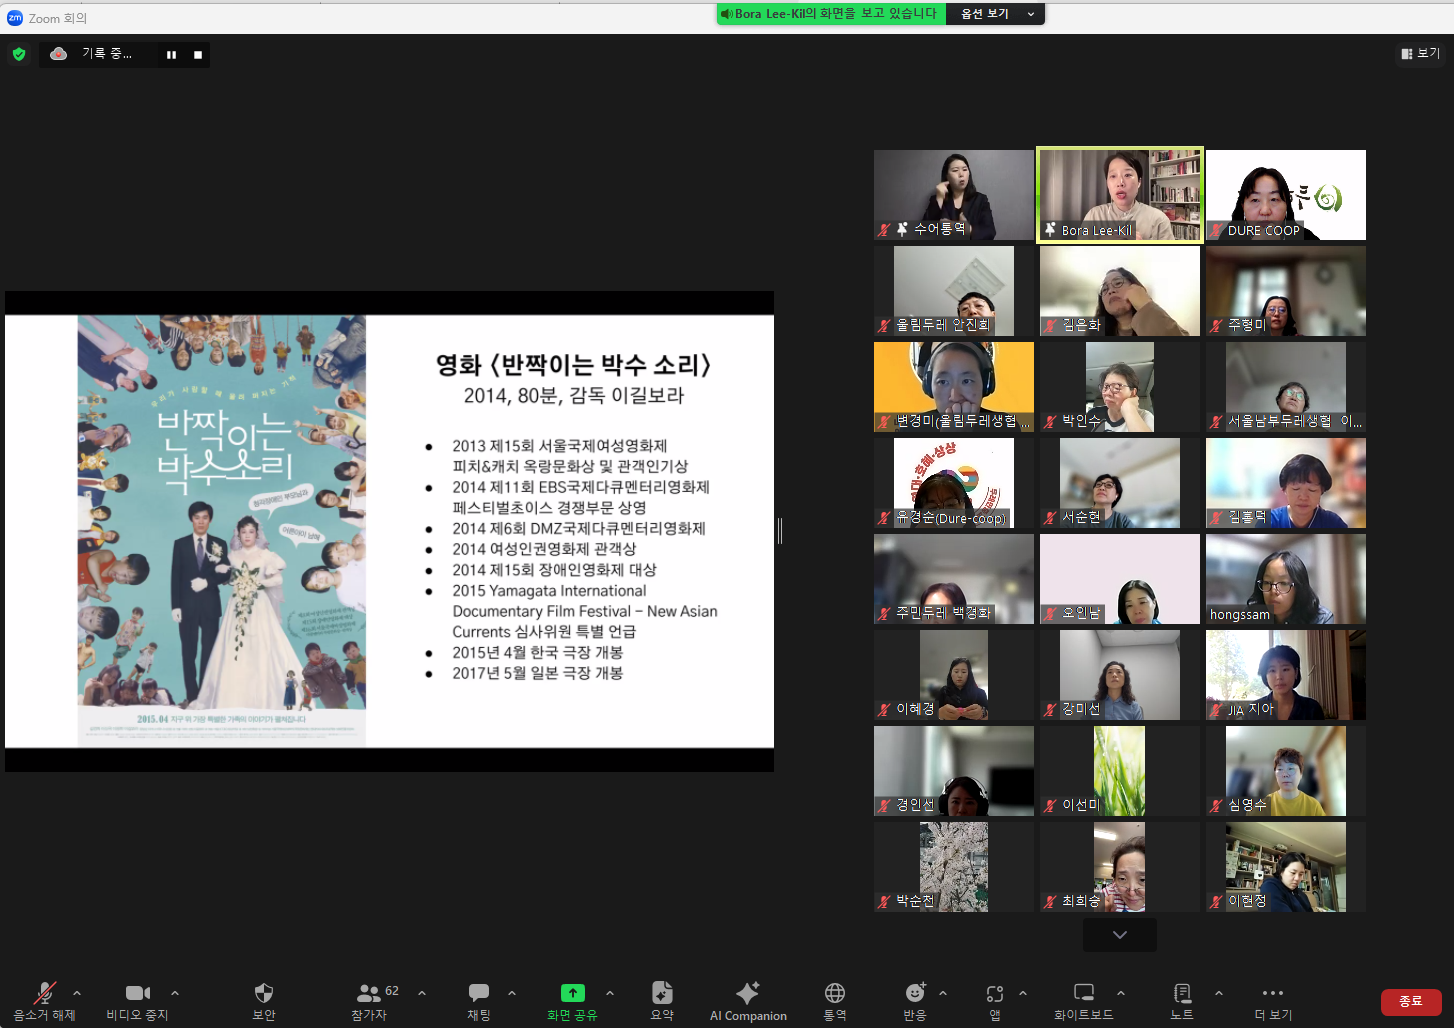Stop the recording with the square button
The image size is (1454, 1028).
[x=198, y=55]
